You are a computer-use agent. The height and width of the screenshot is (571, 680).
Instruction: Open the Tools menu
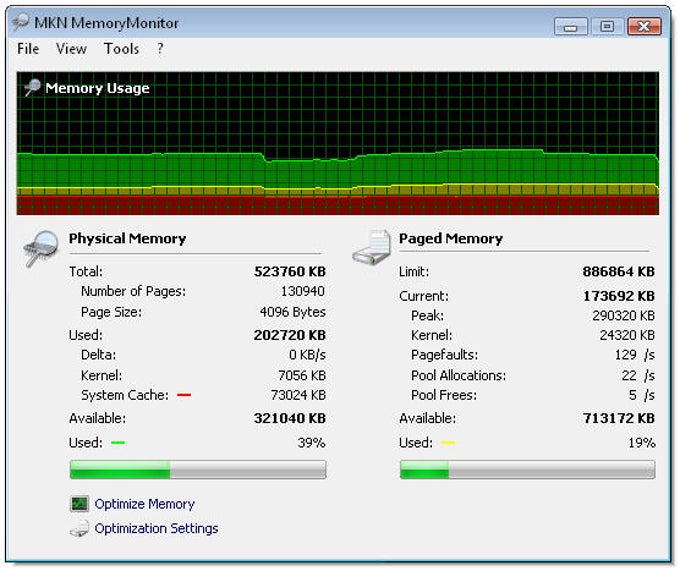[121, 49]
